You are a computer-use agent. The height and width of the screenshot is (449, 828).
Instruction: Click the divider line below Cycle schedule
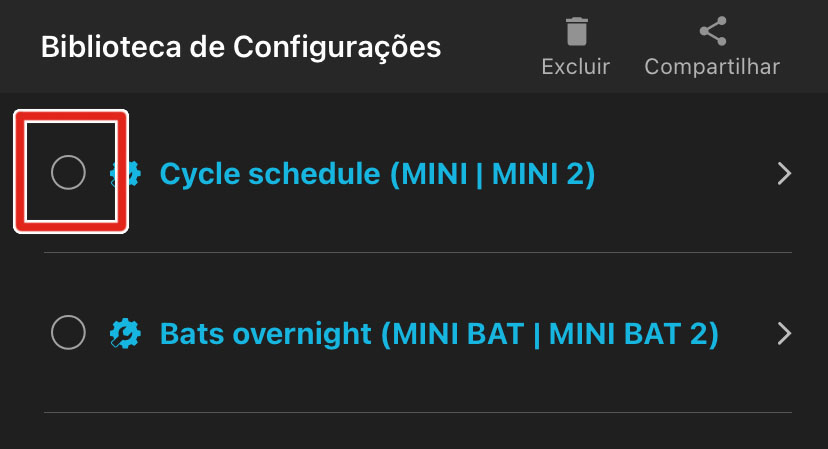pos(417,253)
